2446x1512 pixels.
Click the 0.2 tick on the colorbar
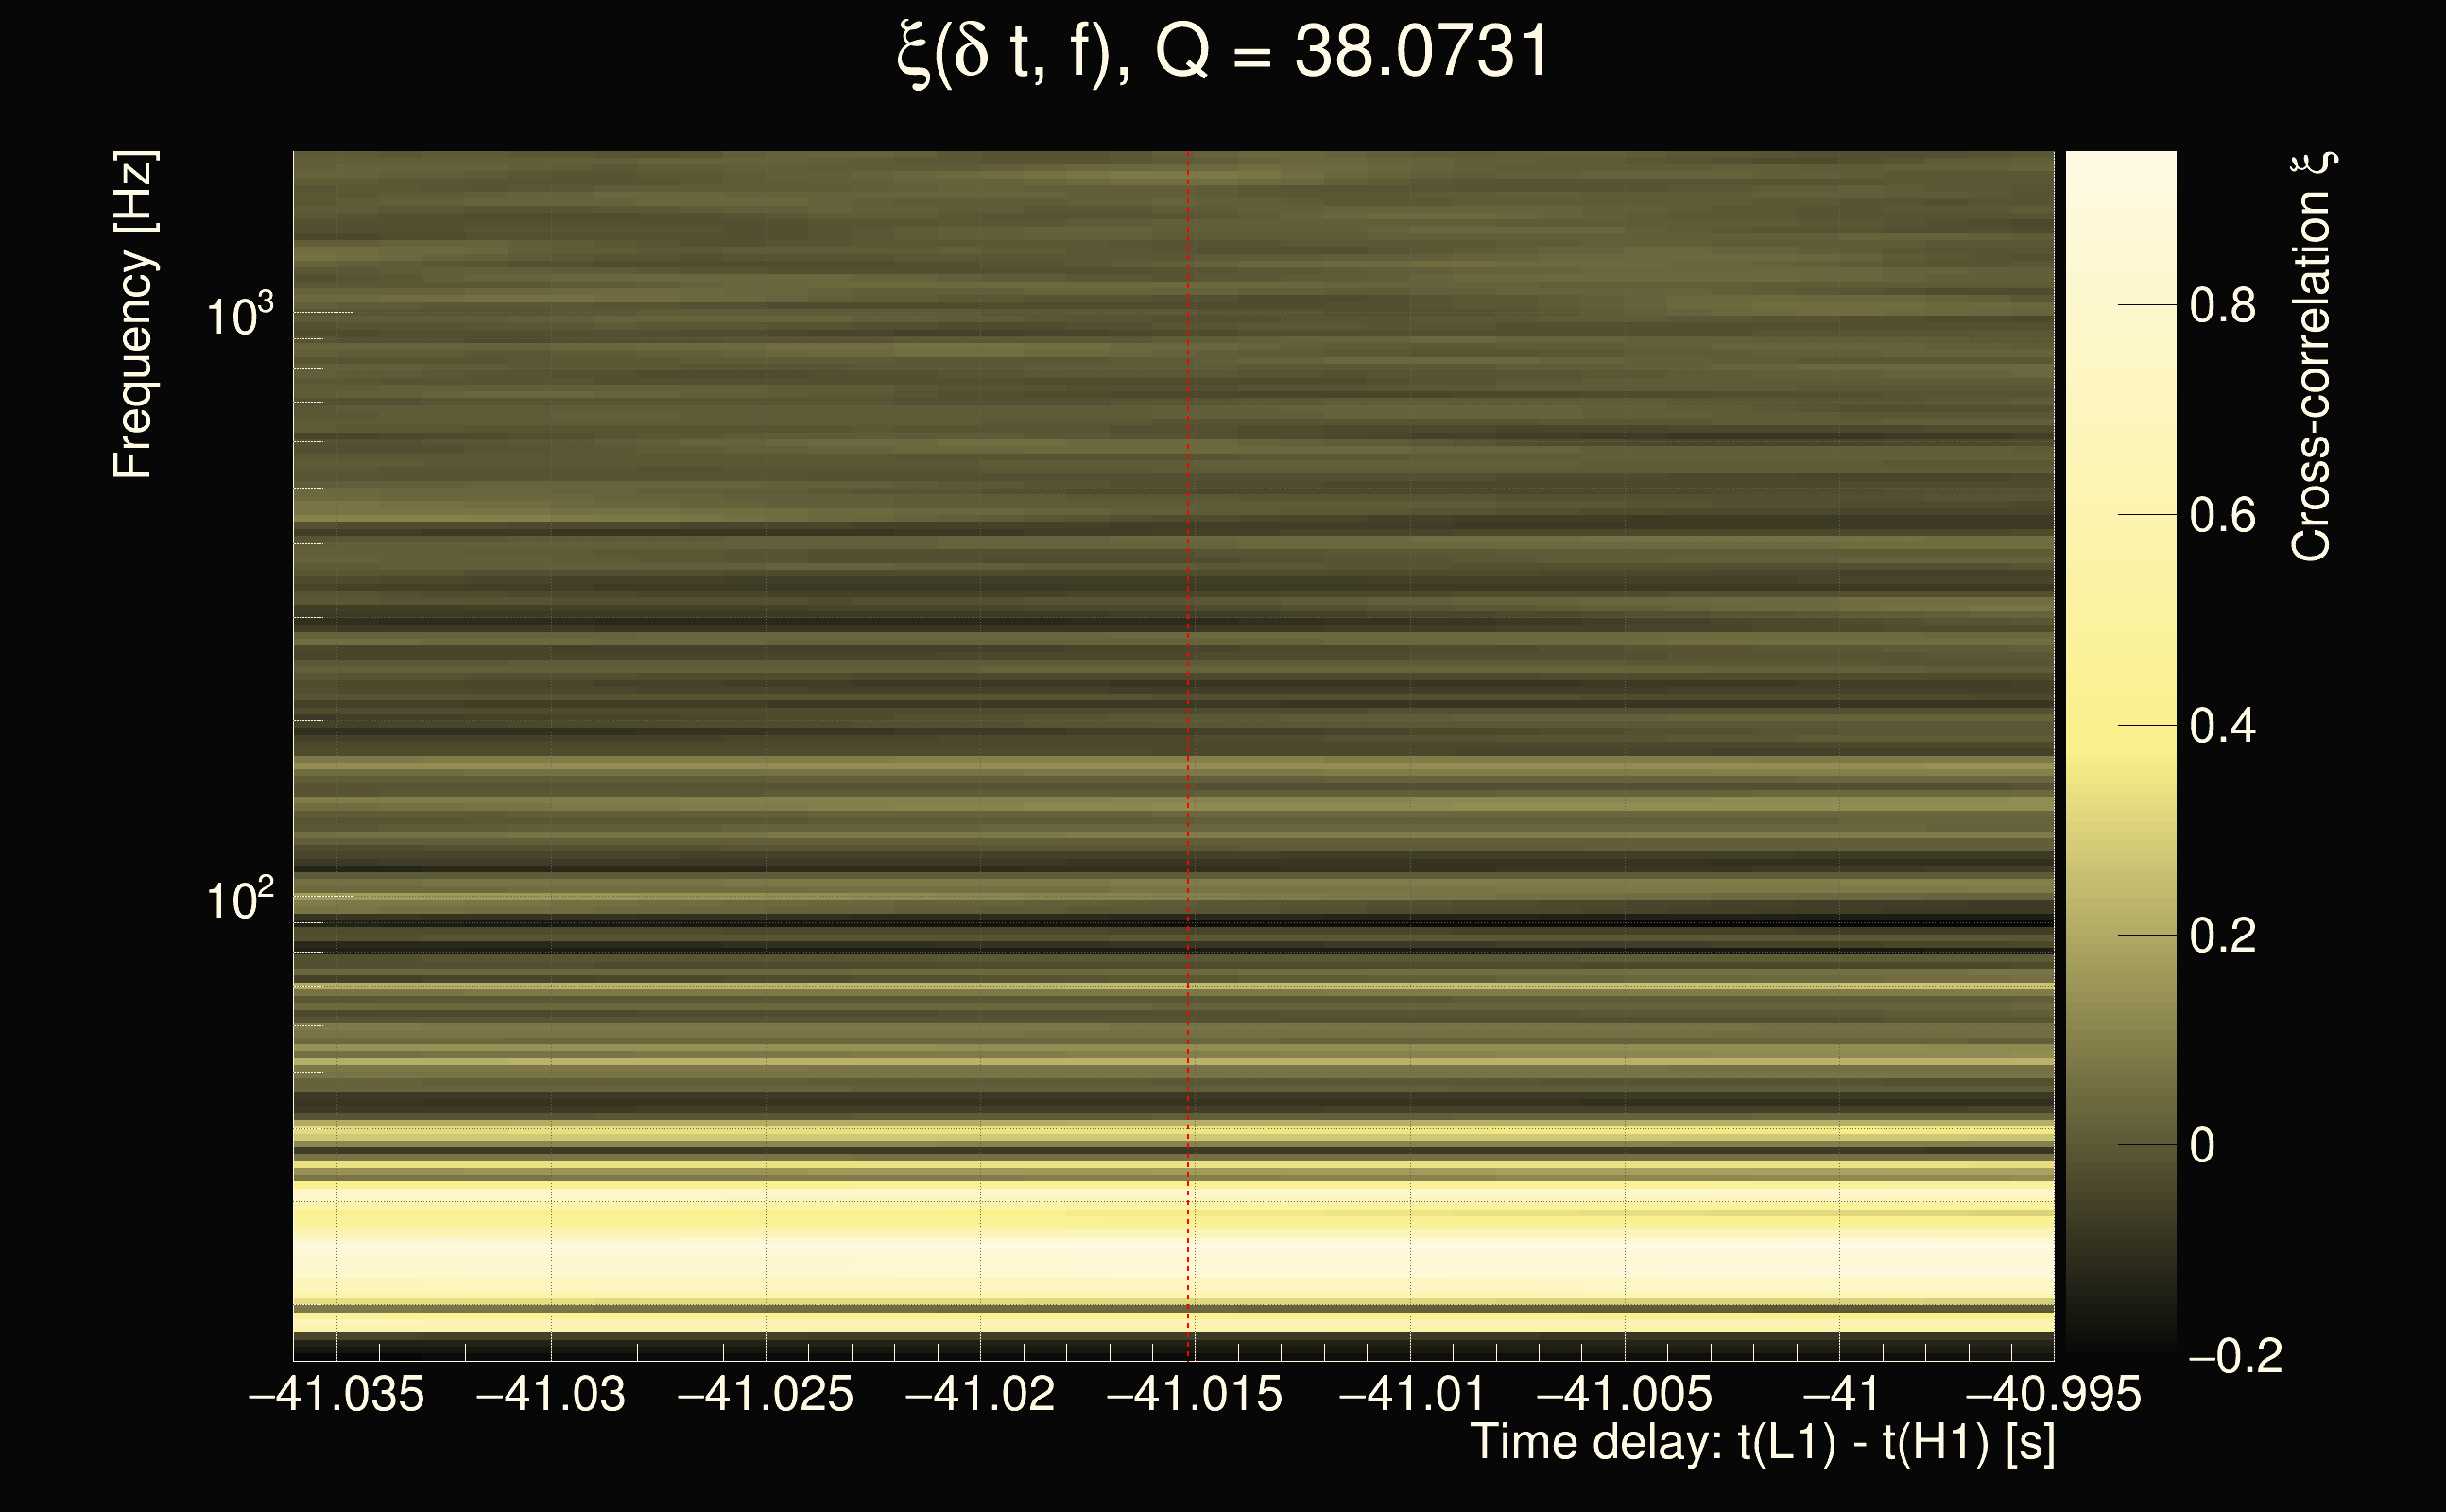point(2222,936)
